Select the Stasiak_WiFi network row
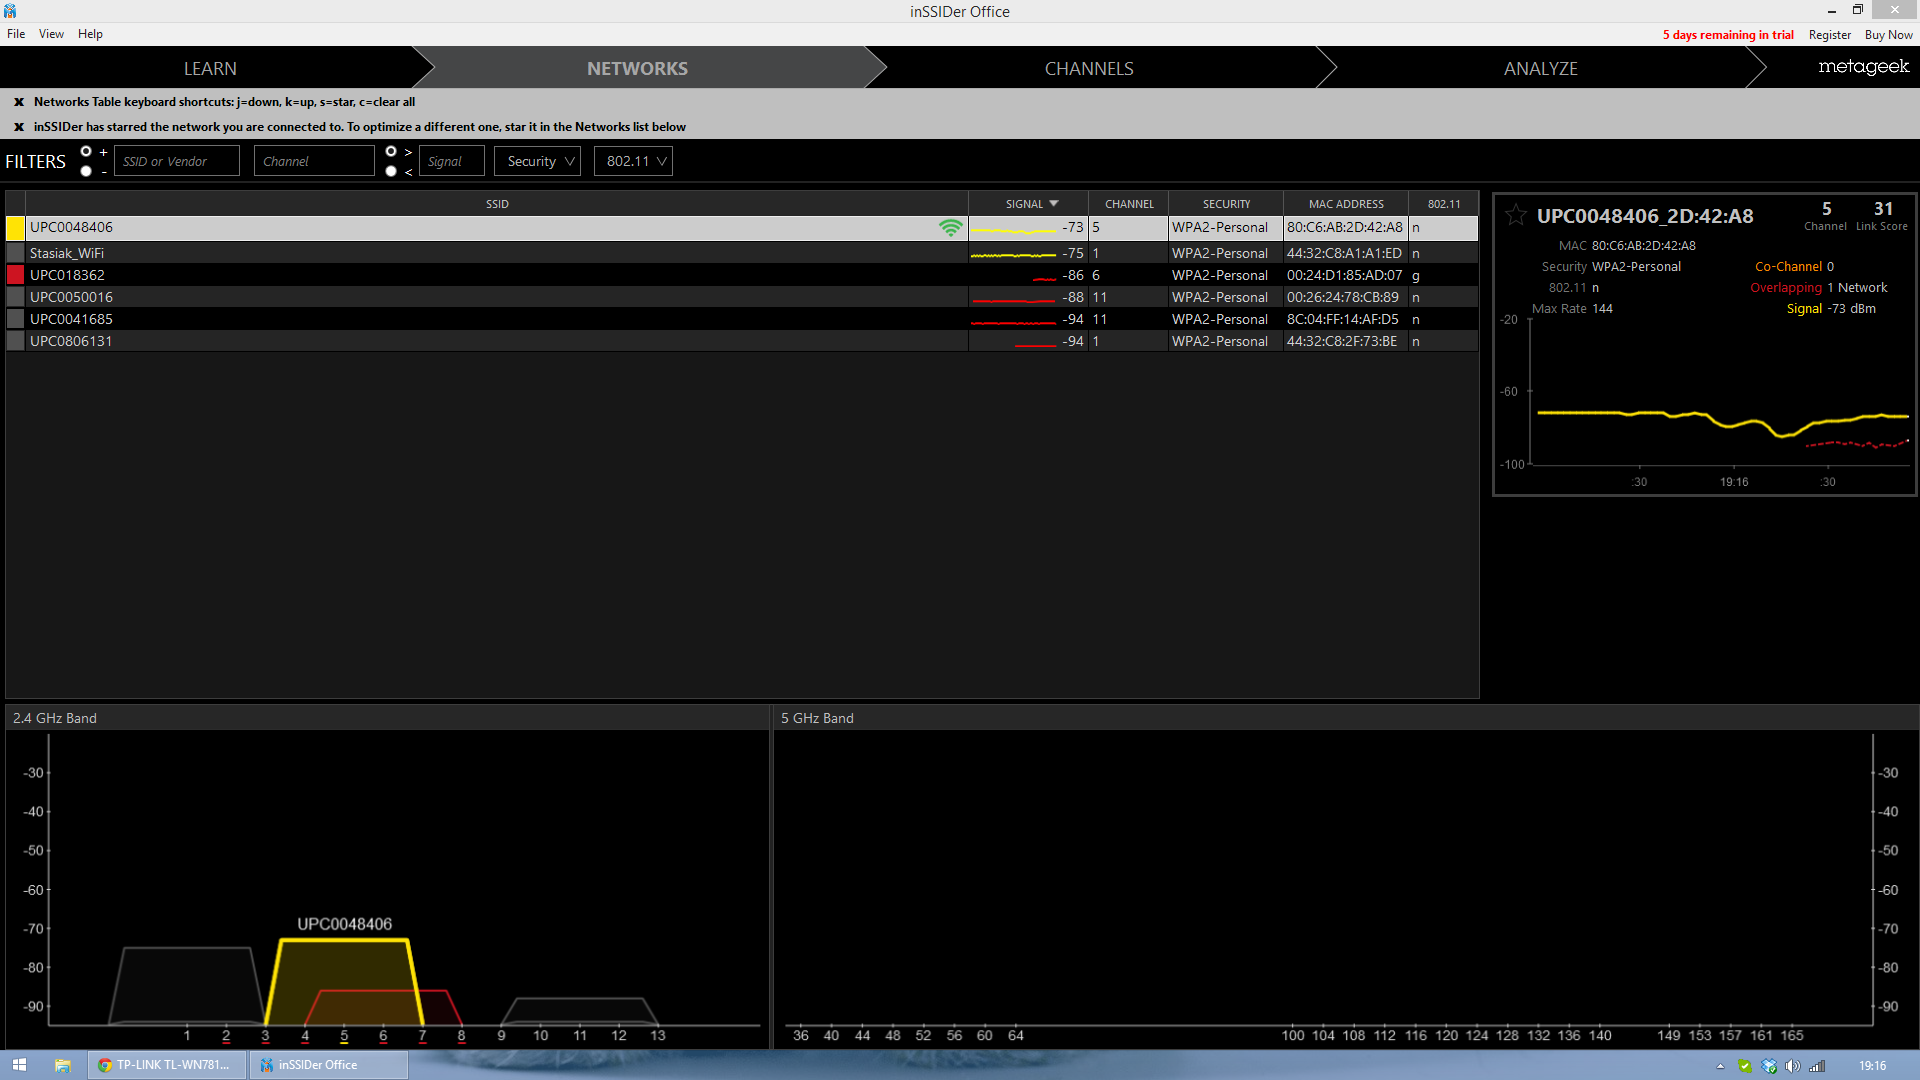The image size is (1920, 1080). (x=742, y=253)
